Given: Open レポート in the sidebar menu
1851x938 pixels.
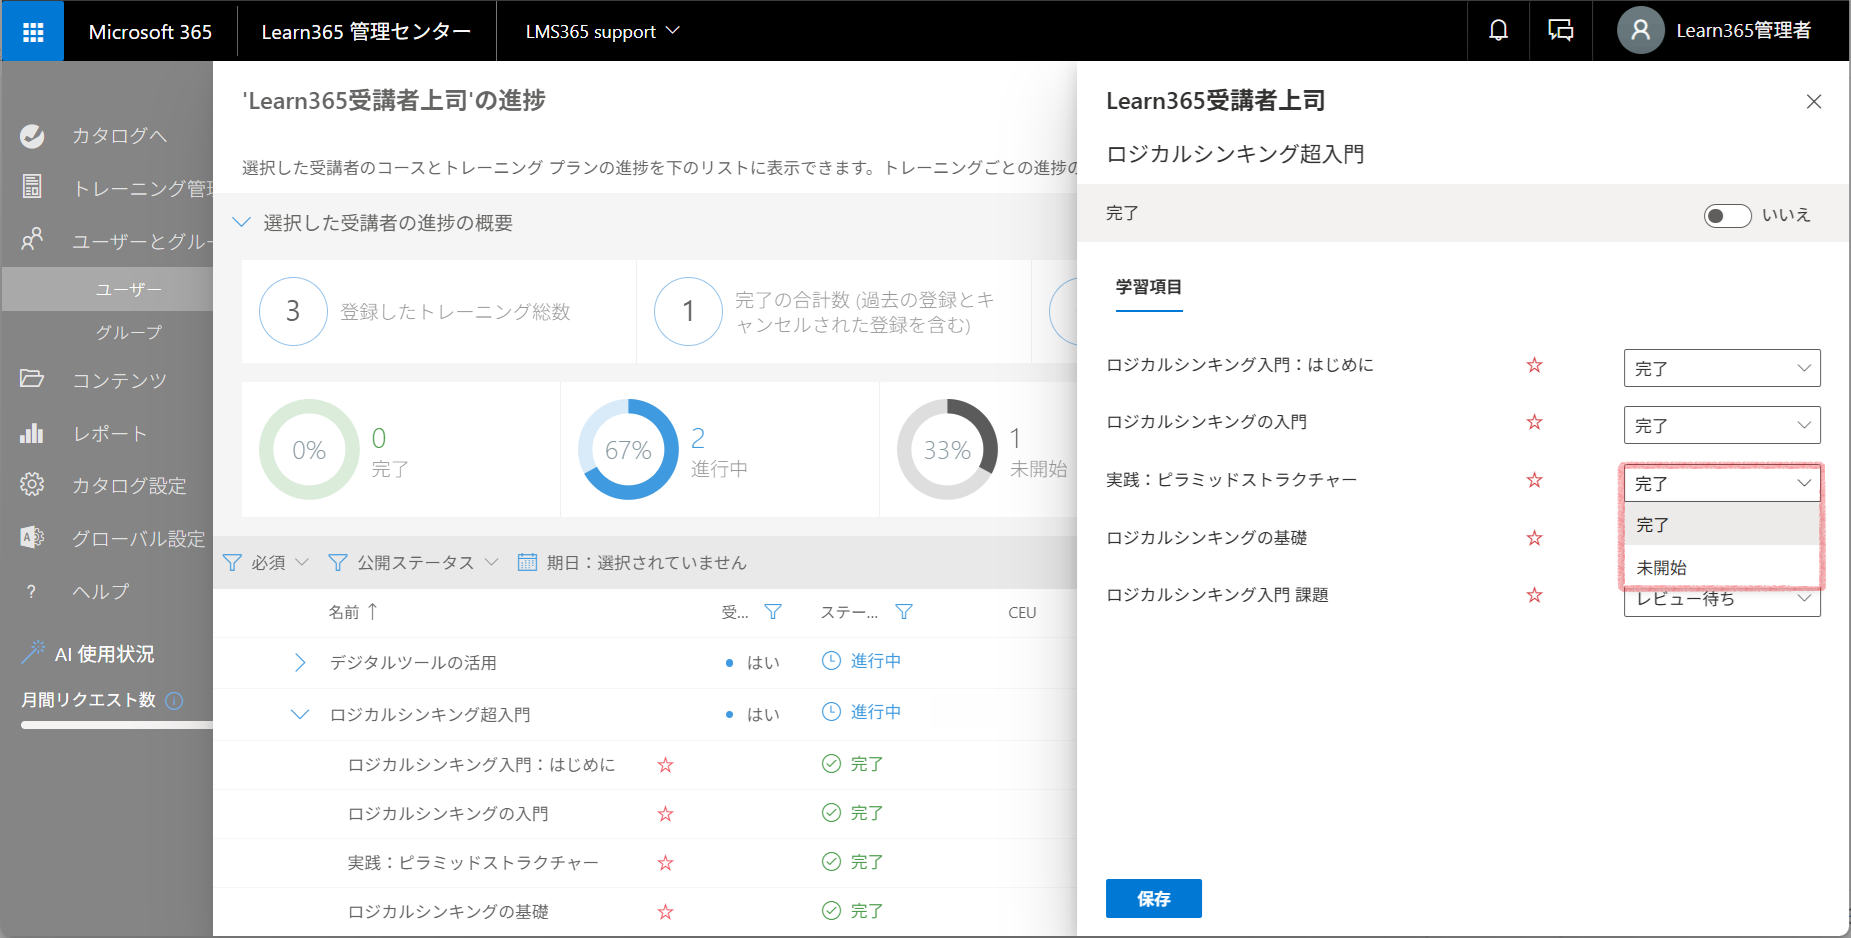Looking at the screenshot, I should click(110, 434).
